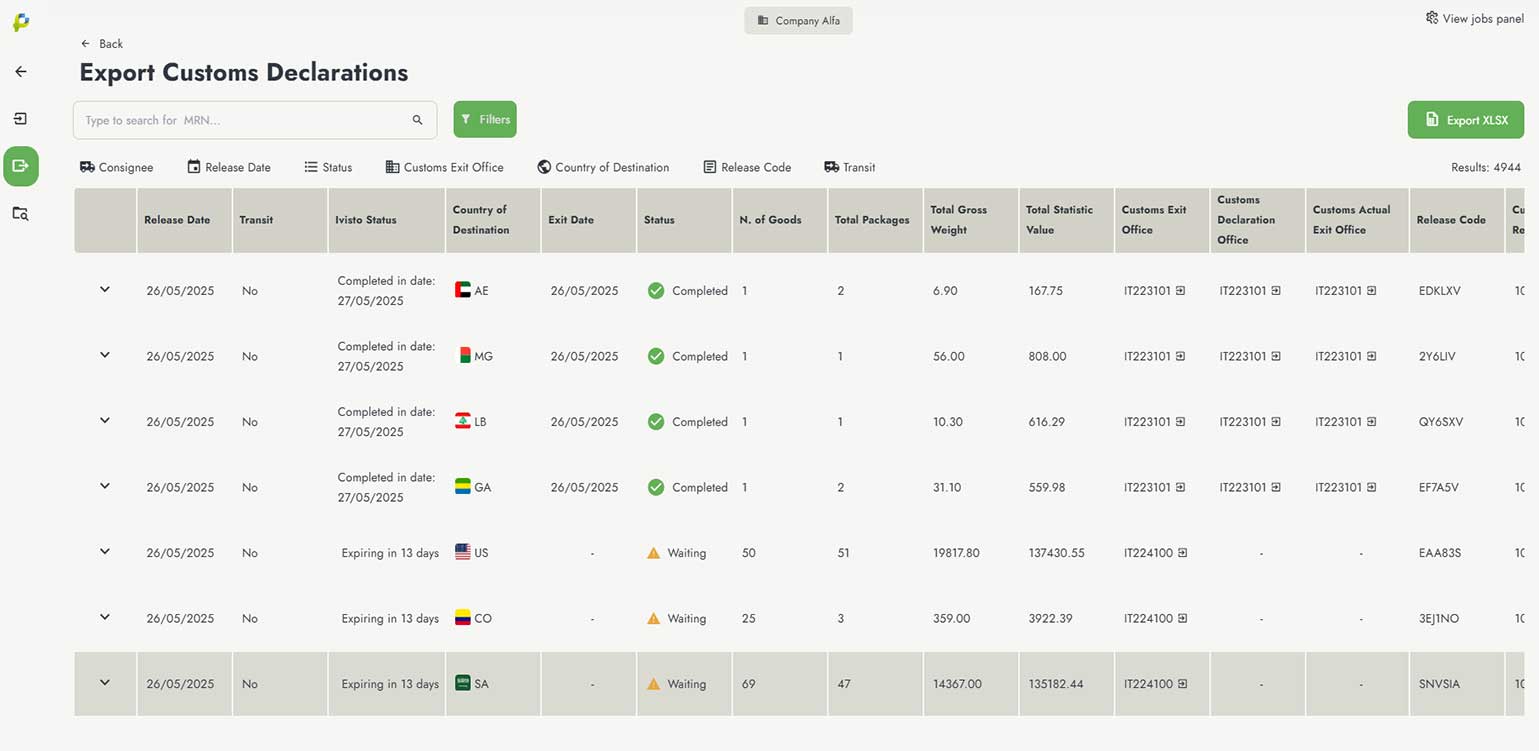The image size is (1539, 751).
Task: Click the export declarations sidebar icon
Action: click(20, 166)
